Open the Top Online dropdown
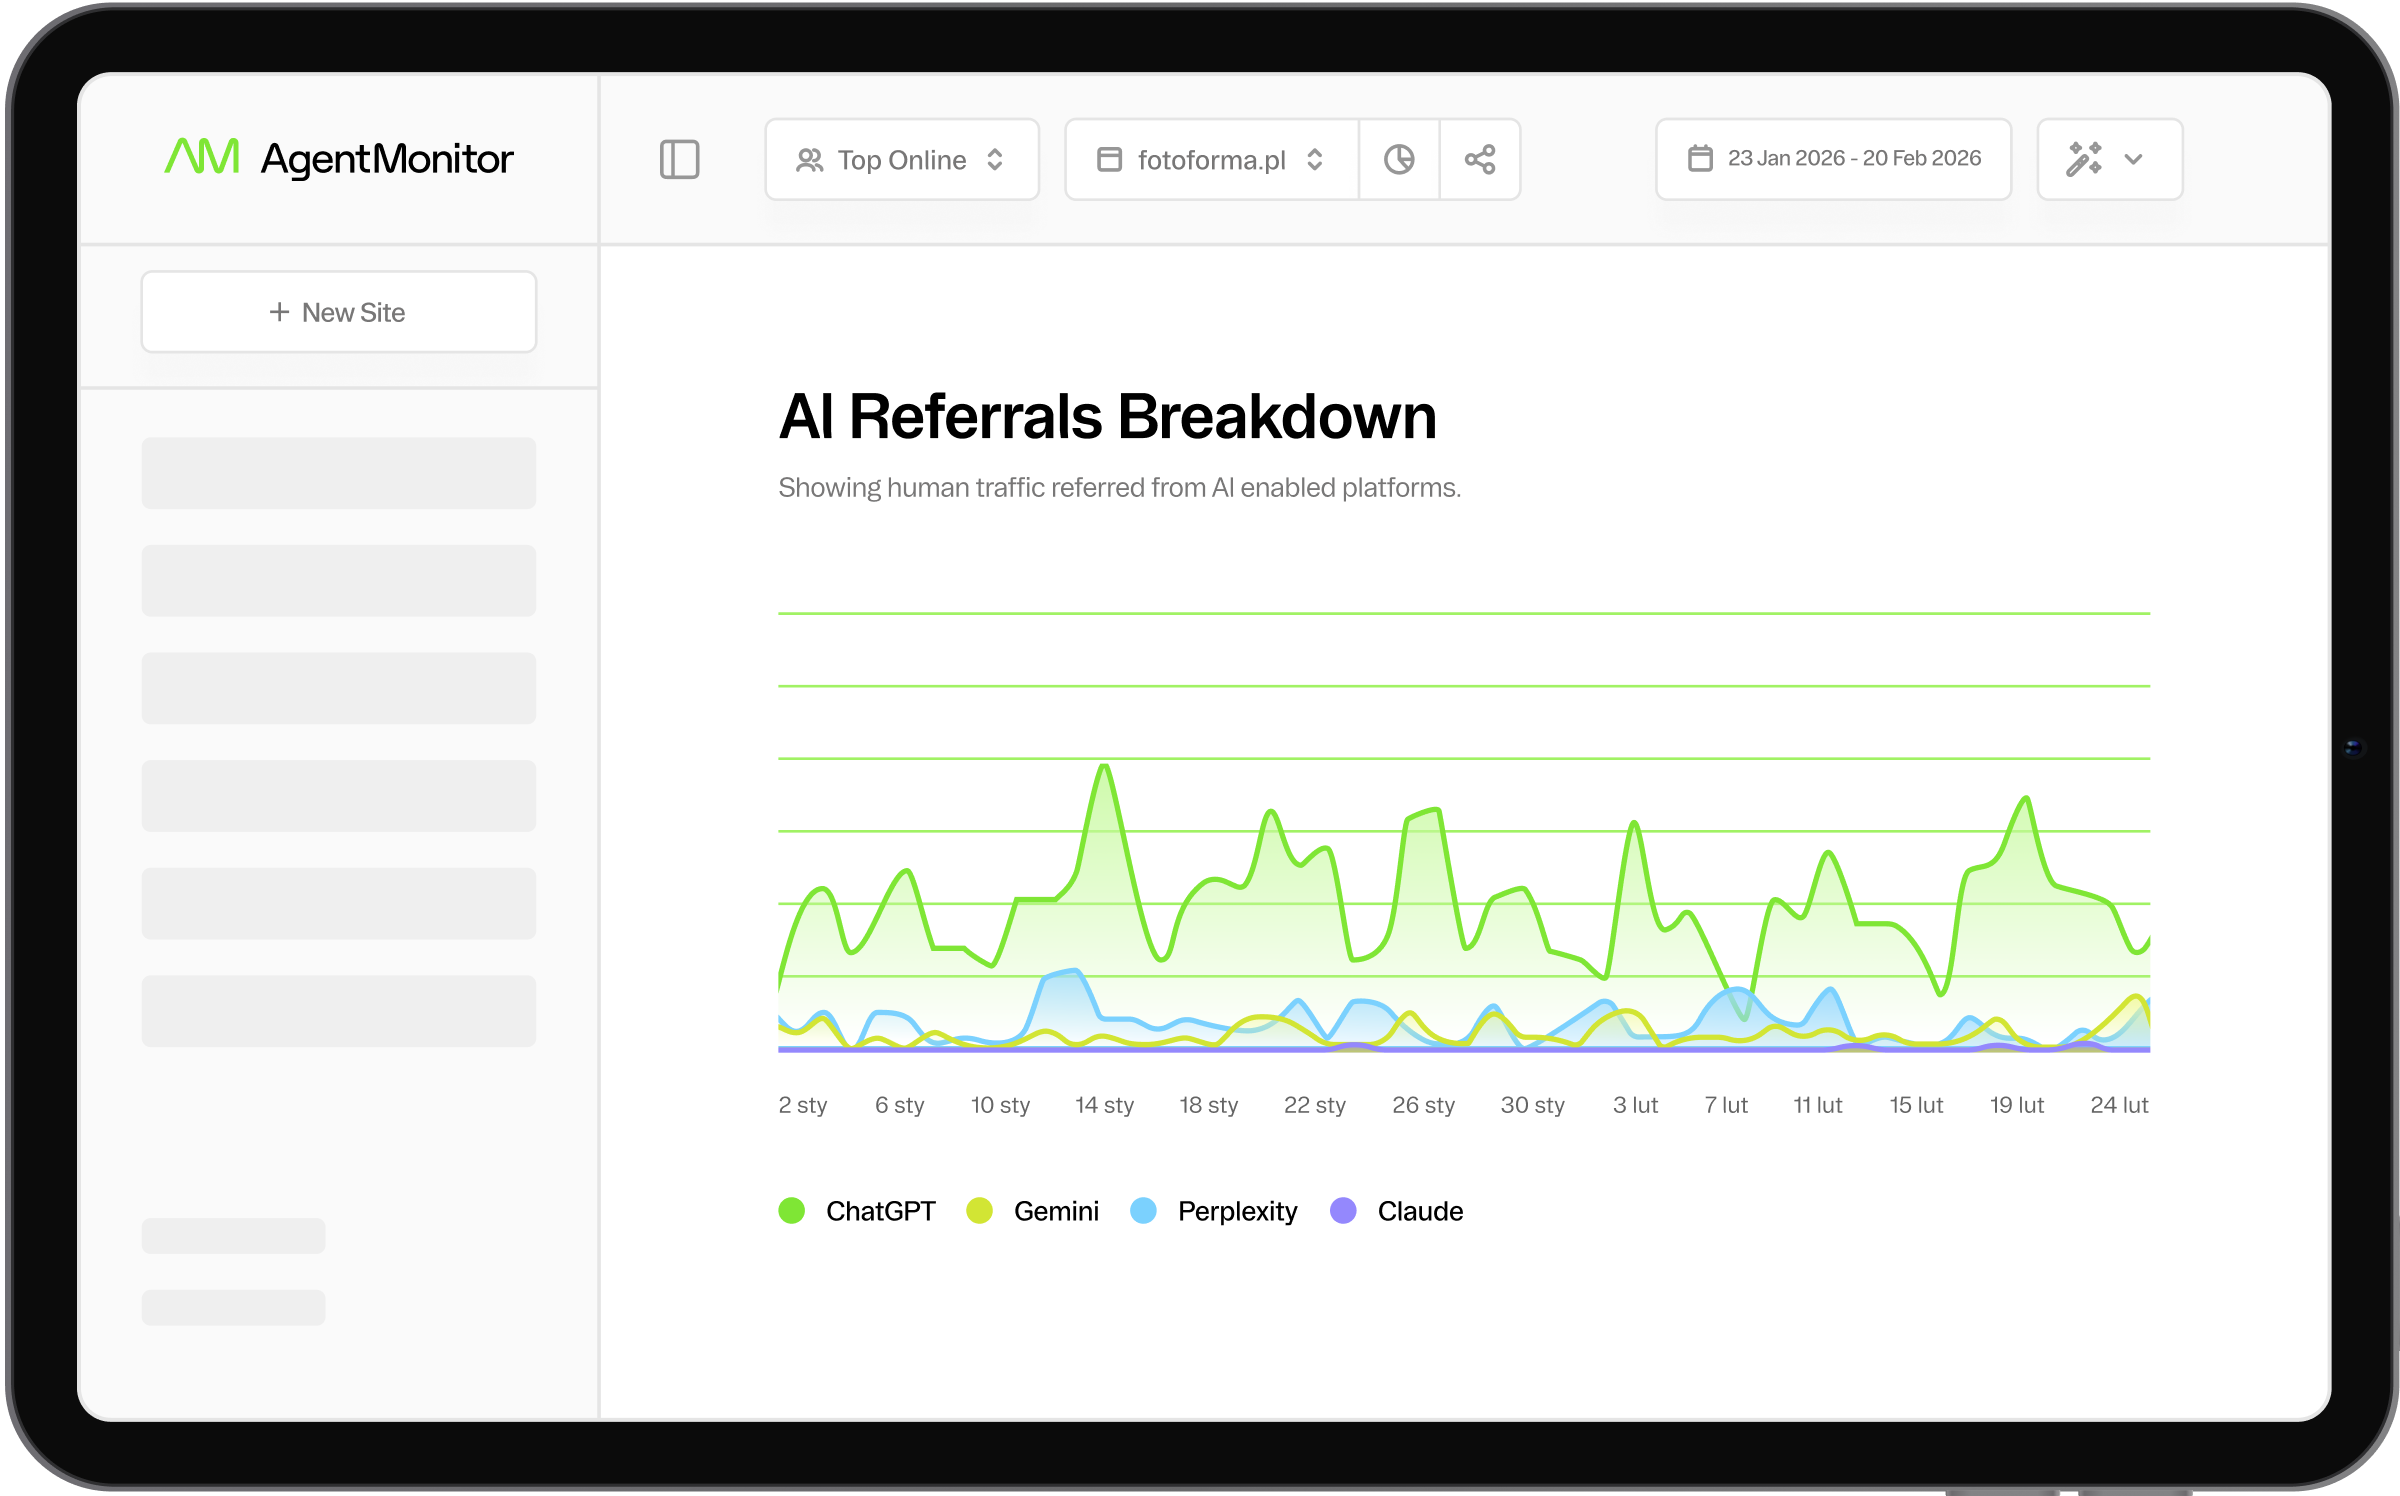 coord(901,159)
